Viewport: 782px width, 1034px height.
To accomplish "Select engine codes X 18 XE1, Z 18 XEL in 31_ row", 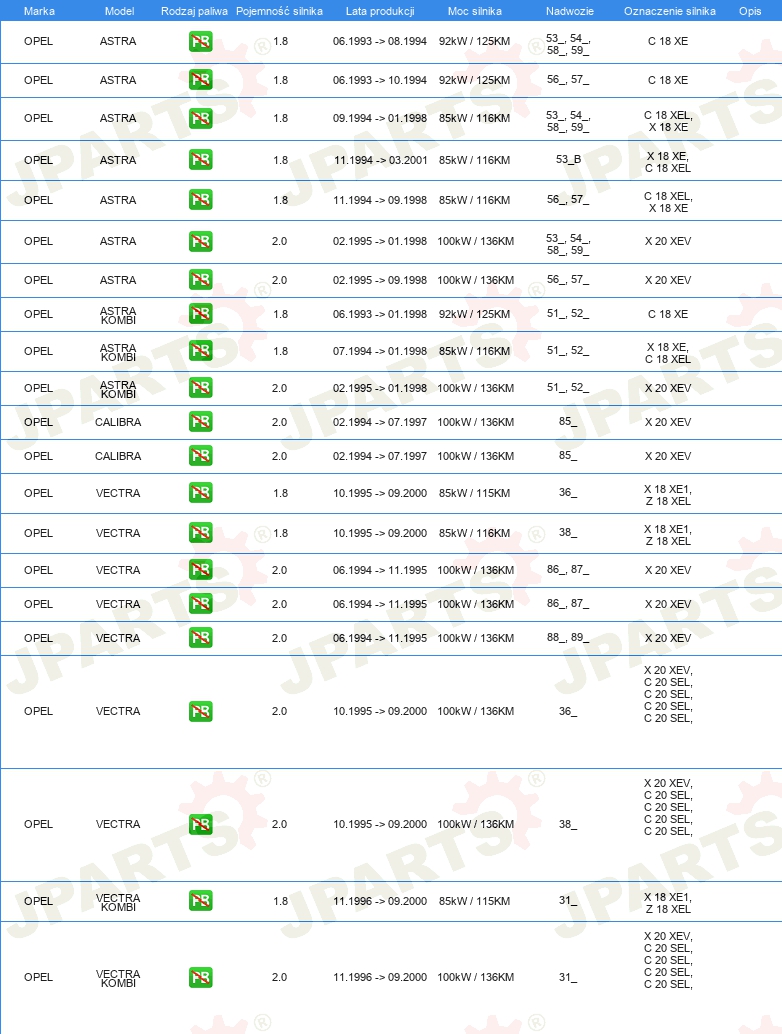I will point(668,903).
